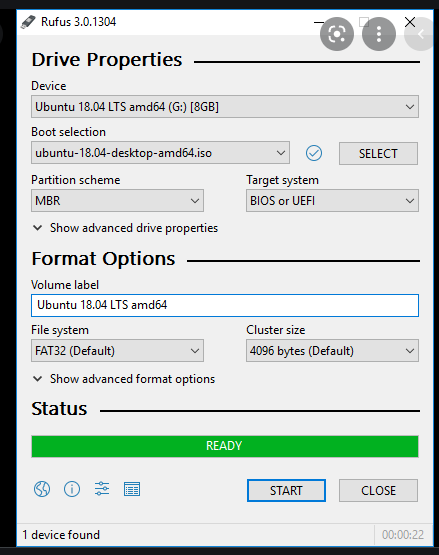Open the Partition scheme MBR dropdown
This screenshot has height=555, width=439.
117,201
